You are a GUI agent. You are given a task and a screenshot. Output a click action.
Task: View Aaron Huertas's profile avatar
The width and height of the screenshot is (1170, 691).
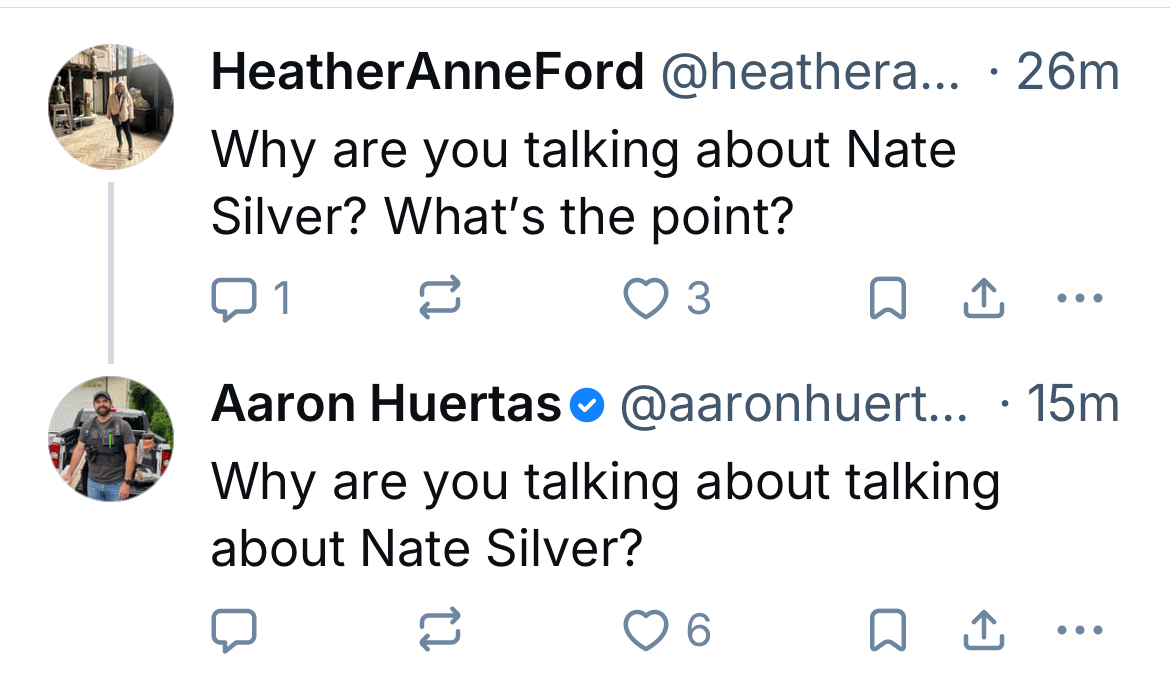[112, 439]
